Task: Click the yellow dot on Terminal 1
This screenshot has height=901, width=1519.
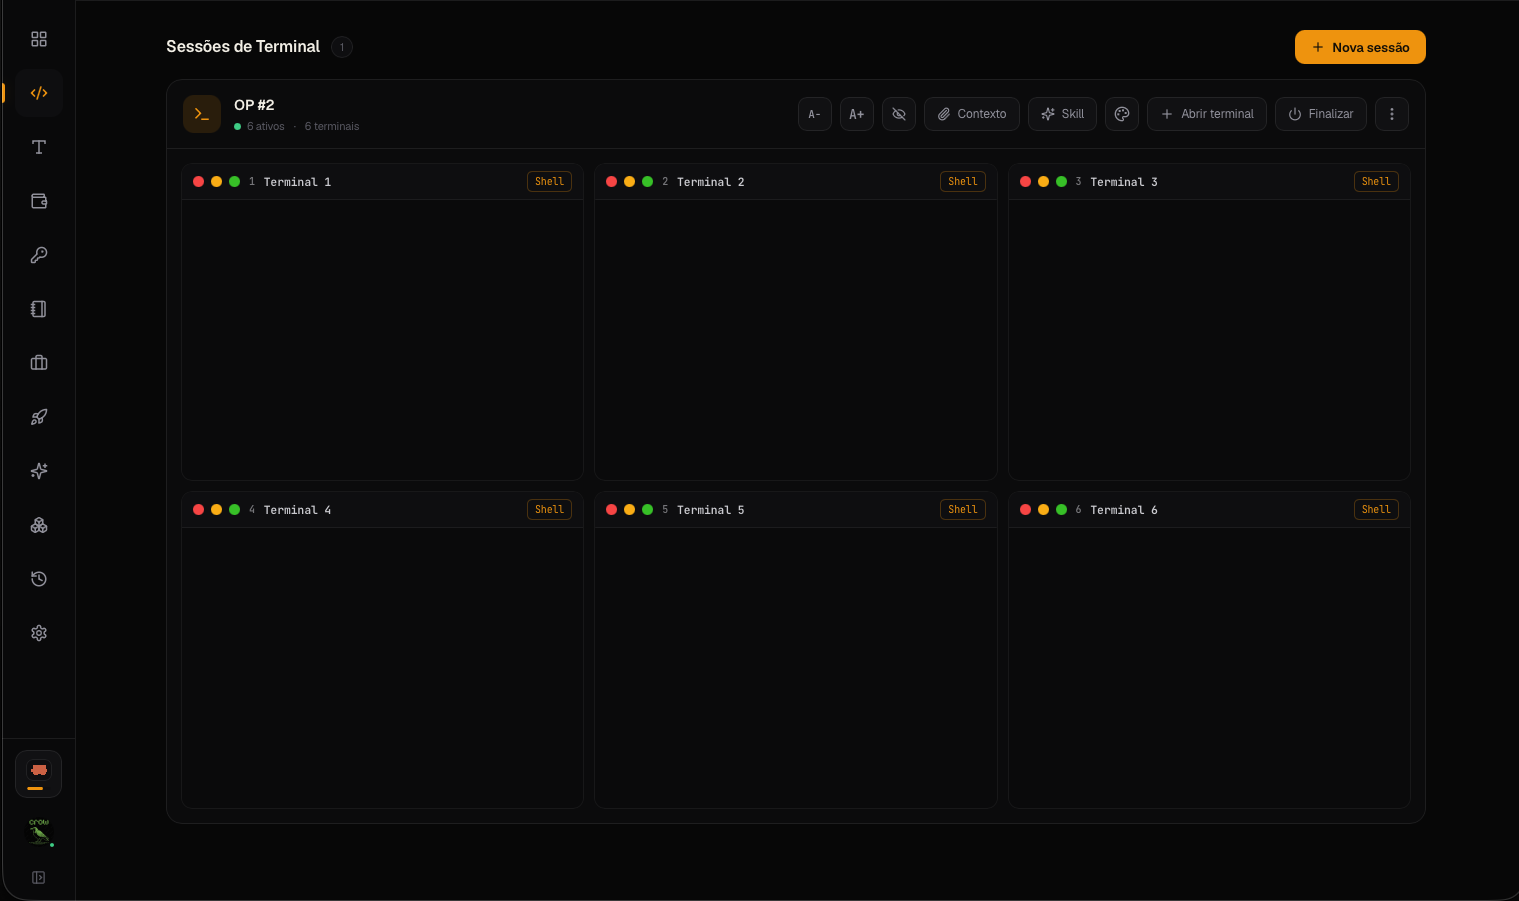Action: click(216, 182)
